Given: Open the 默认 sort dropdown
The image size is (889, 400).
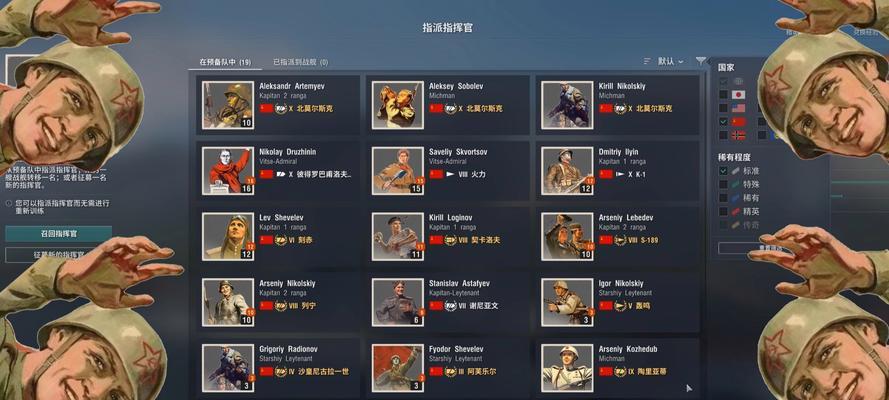Looking at the screenshot, I should click(x=670, y=61).
